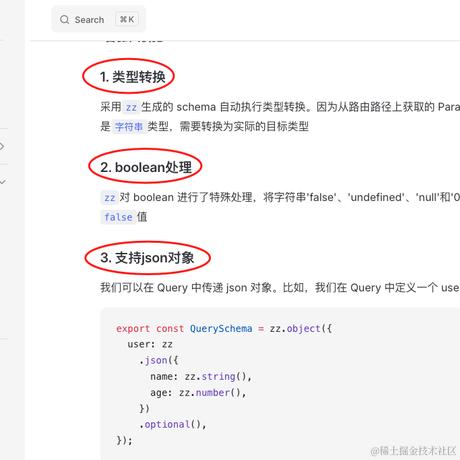Click 'age: zz.number(),' code line
Image resolution: width=460 pixels, height=460 pixels.
(198, 393)
